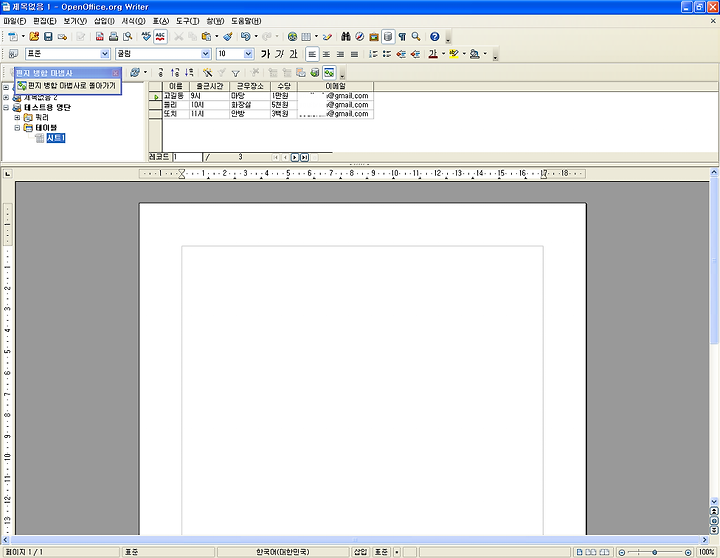Increase indent icon in formatting toolbar
The width and height of the screenshot is (720, 558).
(415, 54)
